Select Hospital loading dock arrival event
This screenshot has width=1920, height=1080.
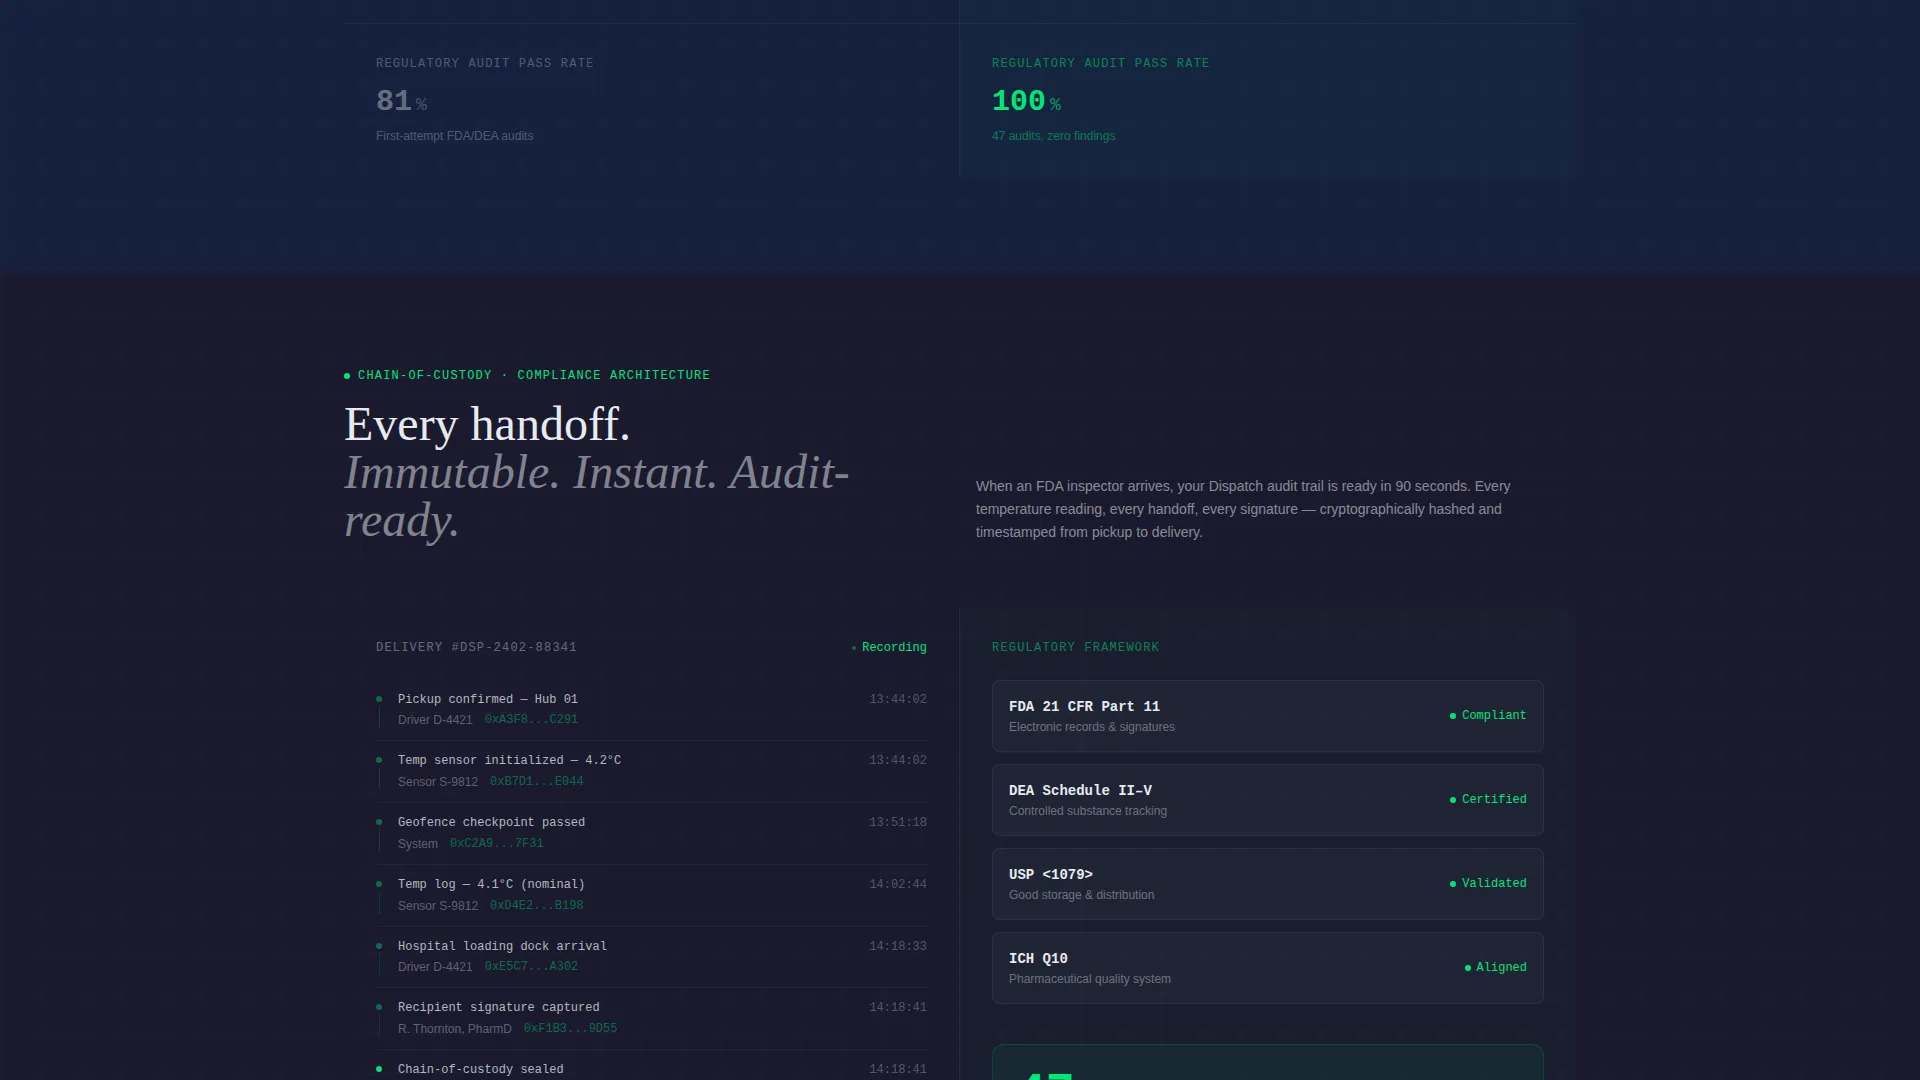pyautogui.click(x=652, y=957)
